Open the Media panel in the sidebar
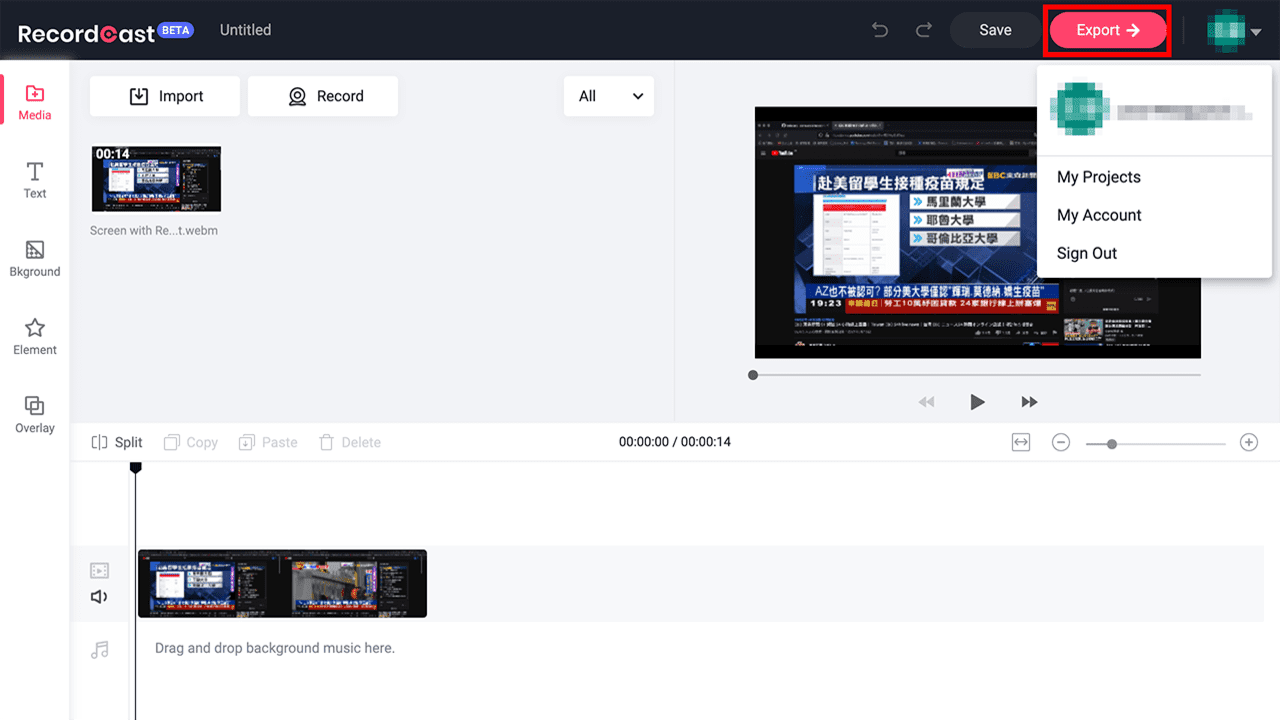 click(34, 100)
